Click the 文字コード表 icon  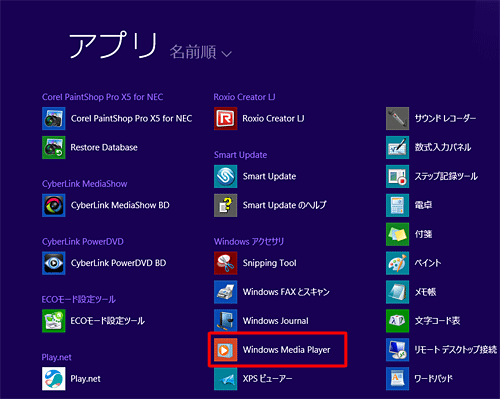(398, 321)
